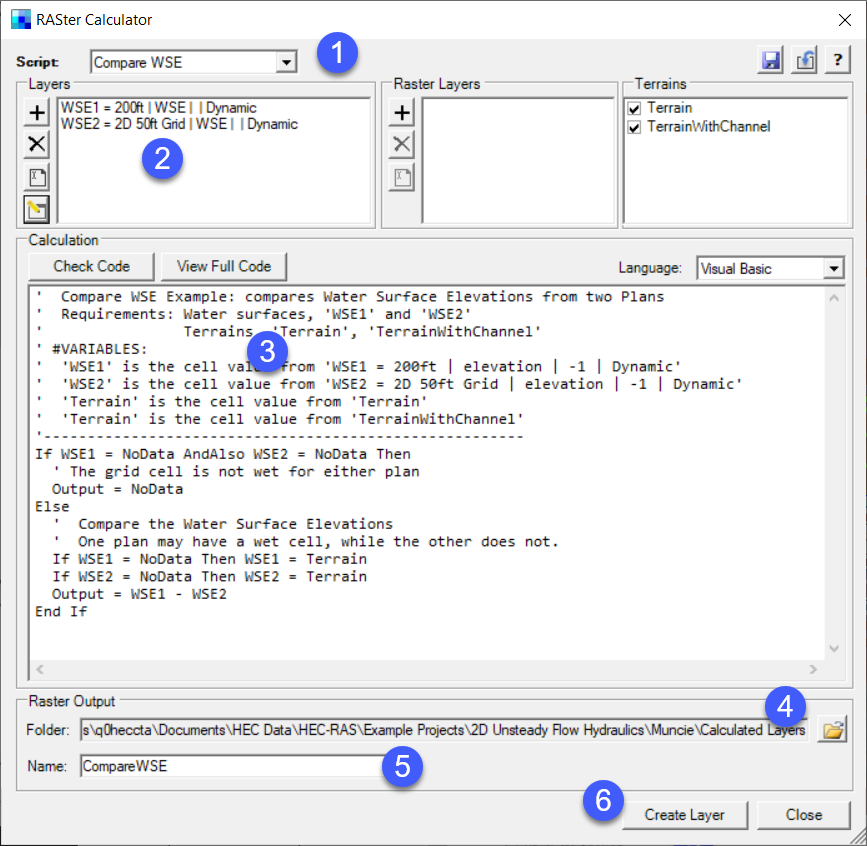
Task: Add a raster layer with plus button
Action: click(402, 113)
